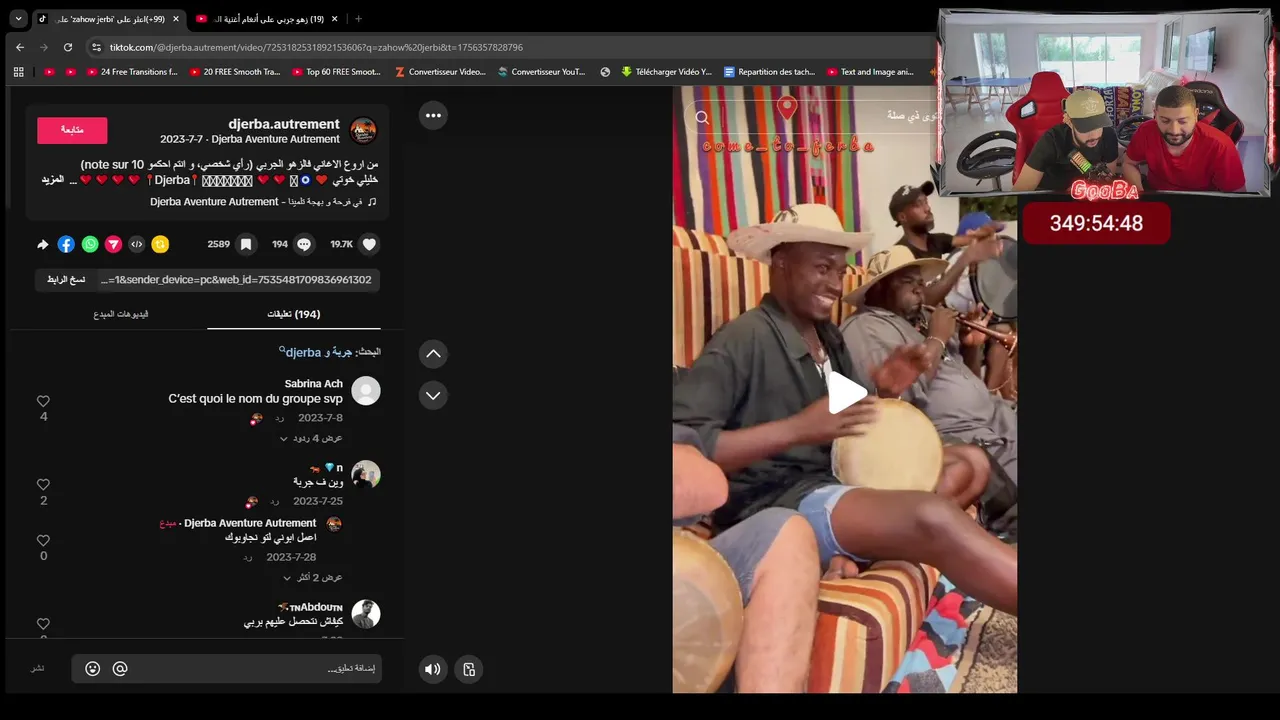Select the TikTok 'zahow jerbi' browser tab
The image size is (1280, 720).
(109, 19)
